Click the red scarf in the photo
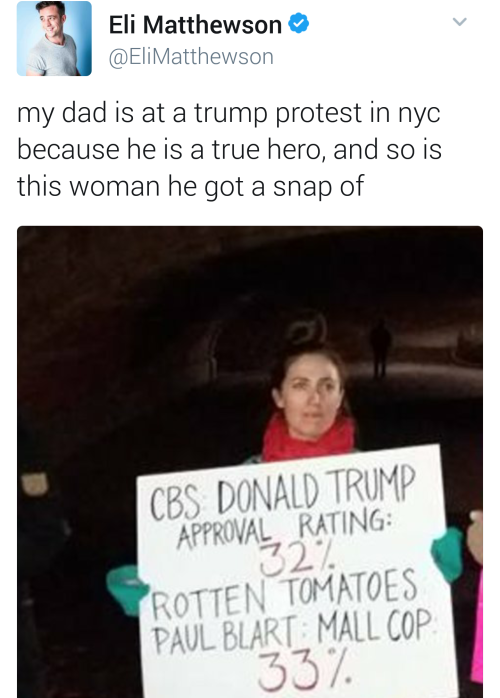Viewport: 500px width, 698px height. pyautogui.click(x=309, y=438)
